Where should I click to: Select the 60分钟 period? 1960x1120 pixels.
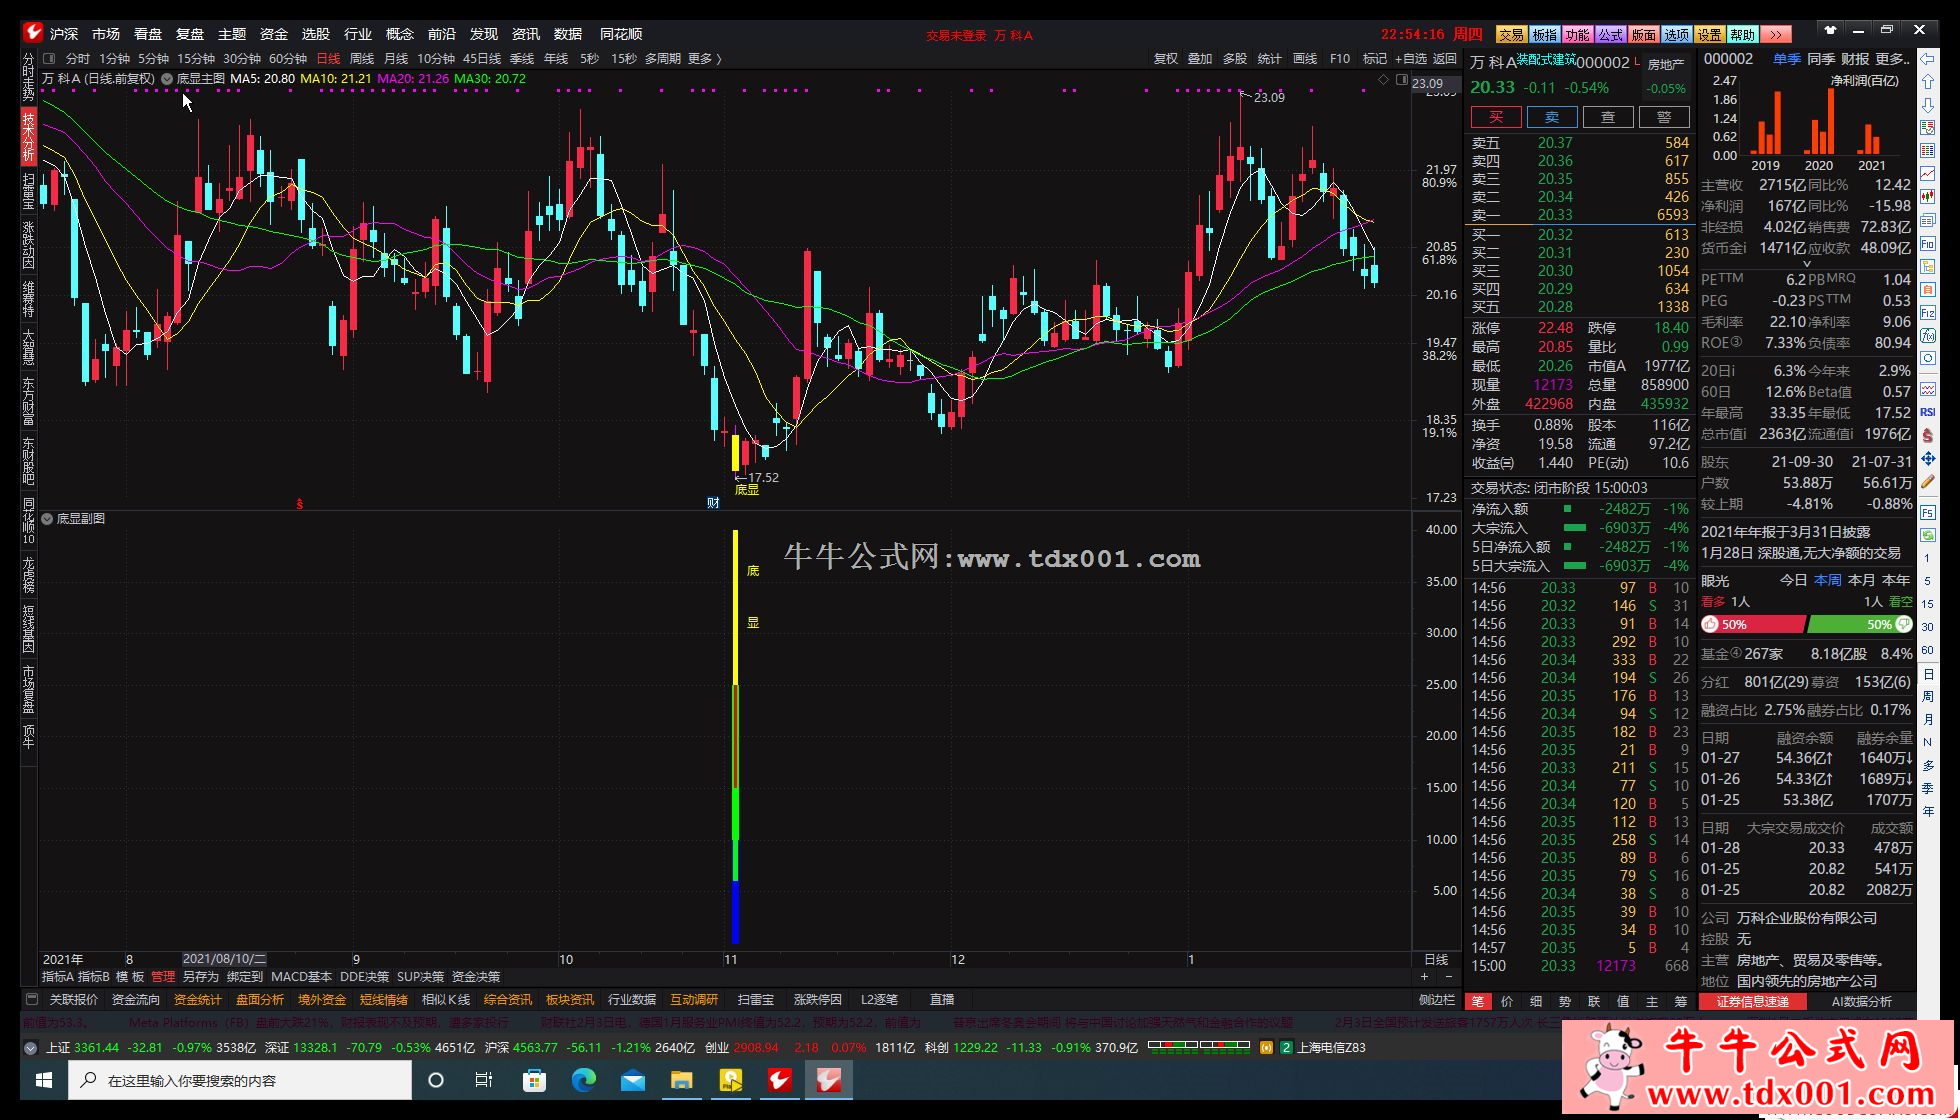[288, 59]
